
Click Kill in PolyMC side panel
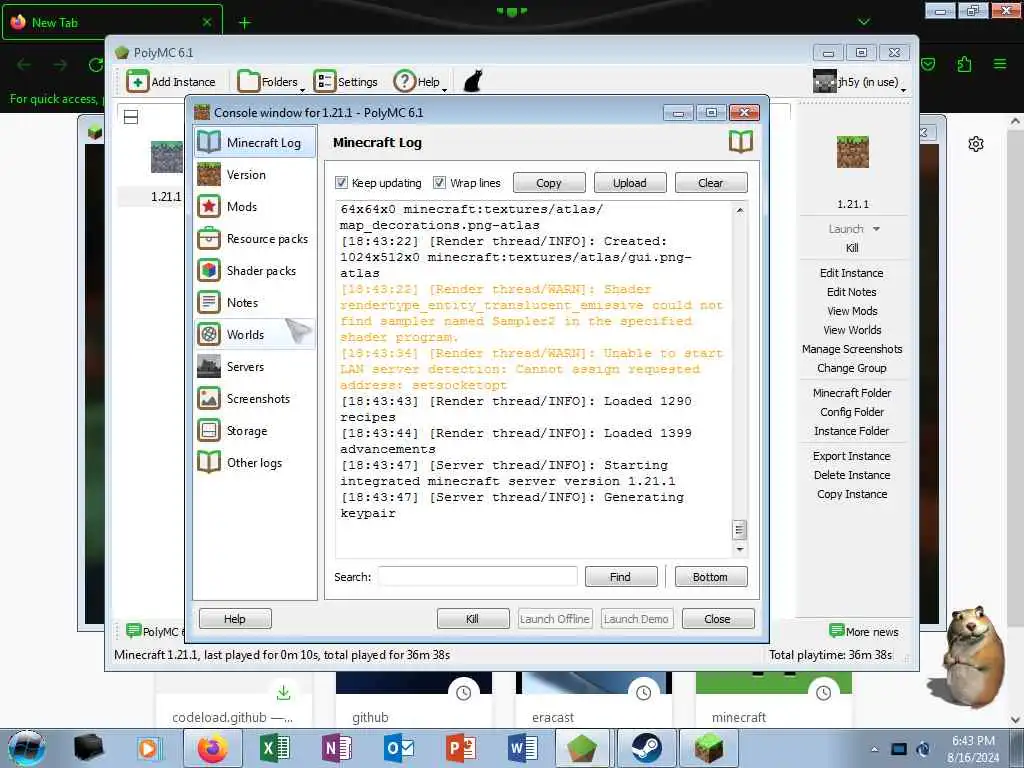852,248
